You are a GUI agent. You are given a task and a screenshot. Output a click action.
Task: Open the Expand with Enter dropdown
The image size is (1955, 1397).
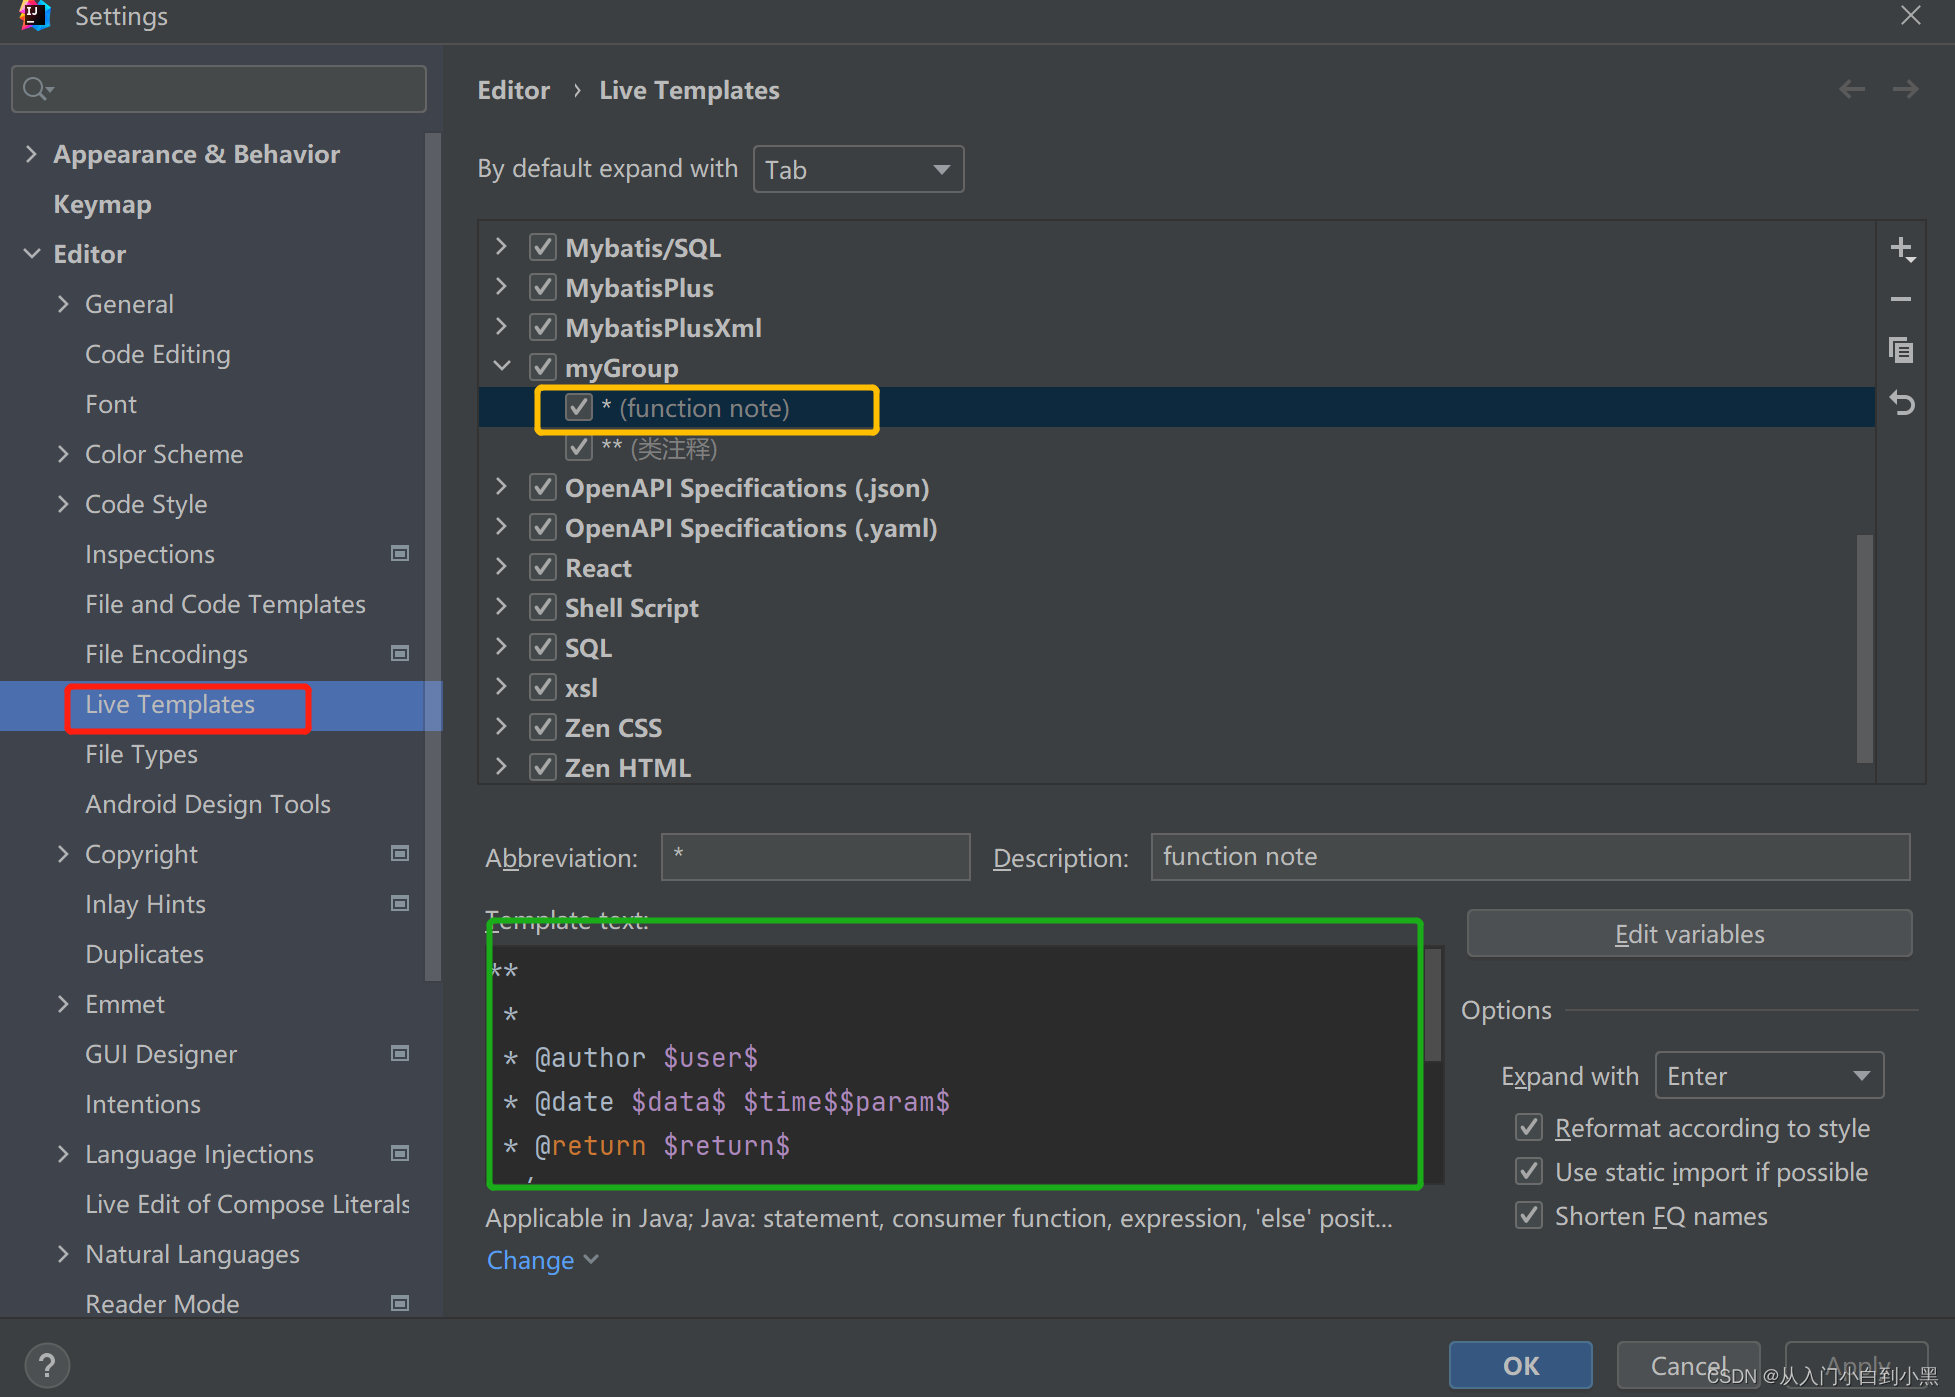pos(1769,1076)
